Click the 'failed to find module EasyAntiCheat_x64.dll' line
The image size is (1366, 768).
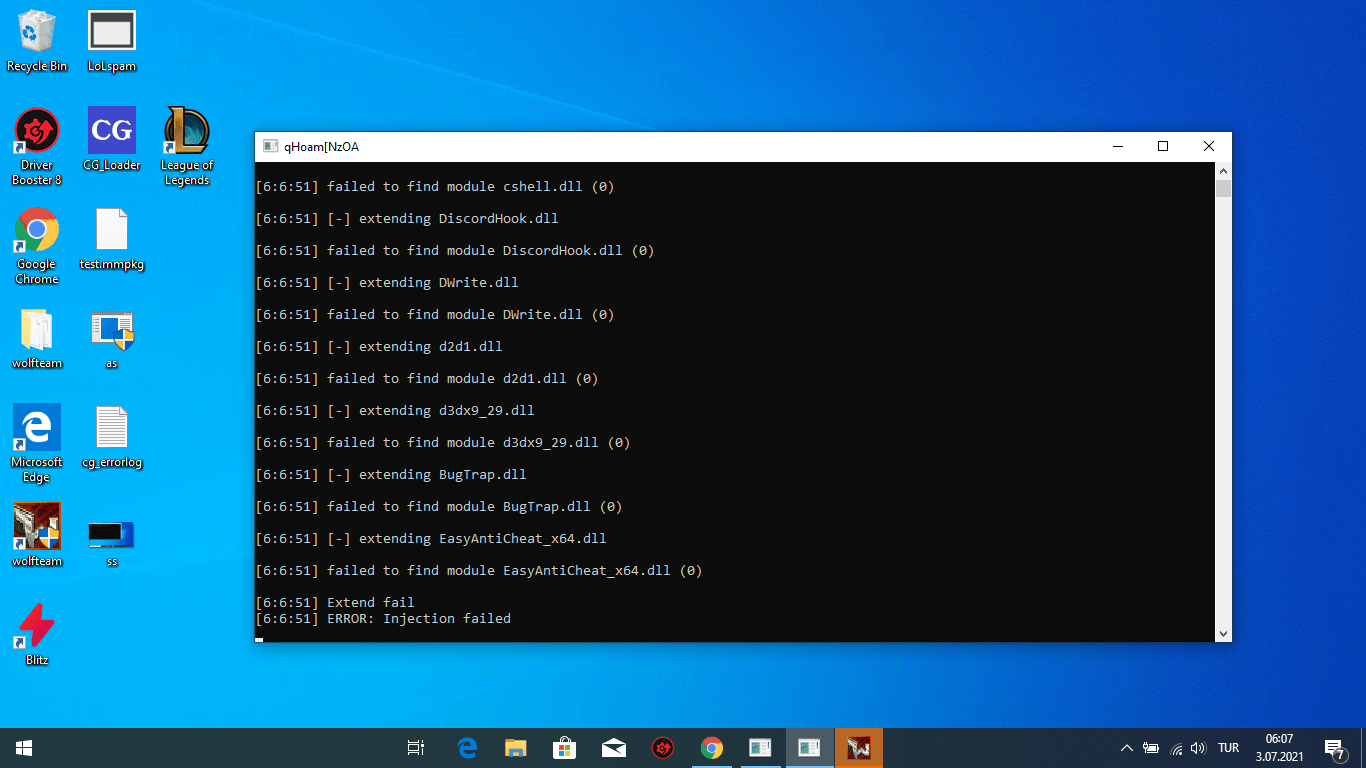(478, 571)
